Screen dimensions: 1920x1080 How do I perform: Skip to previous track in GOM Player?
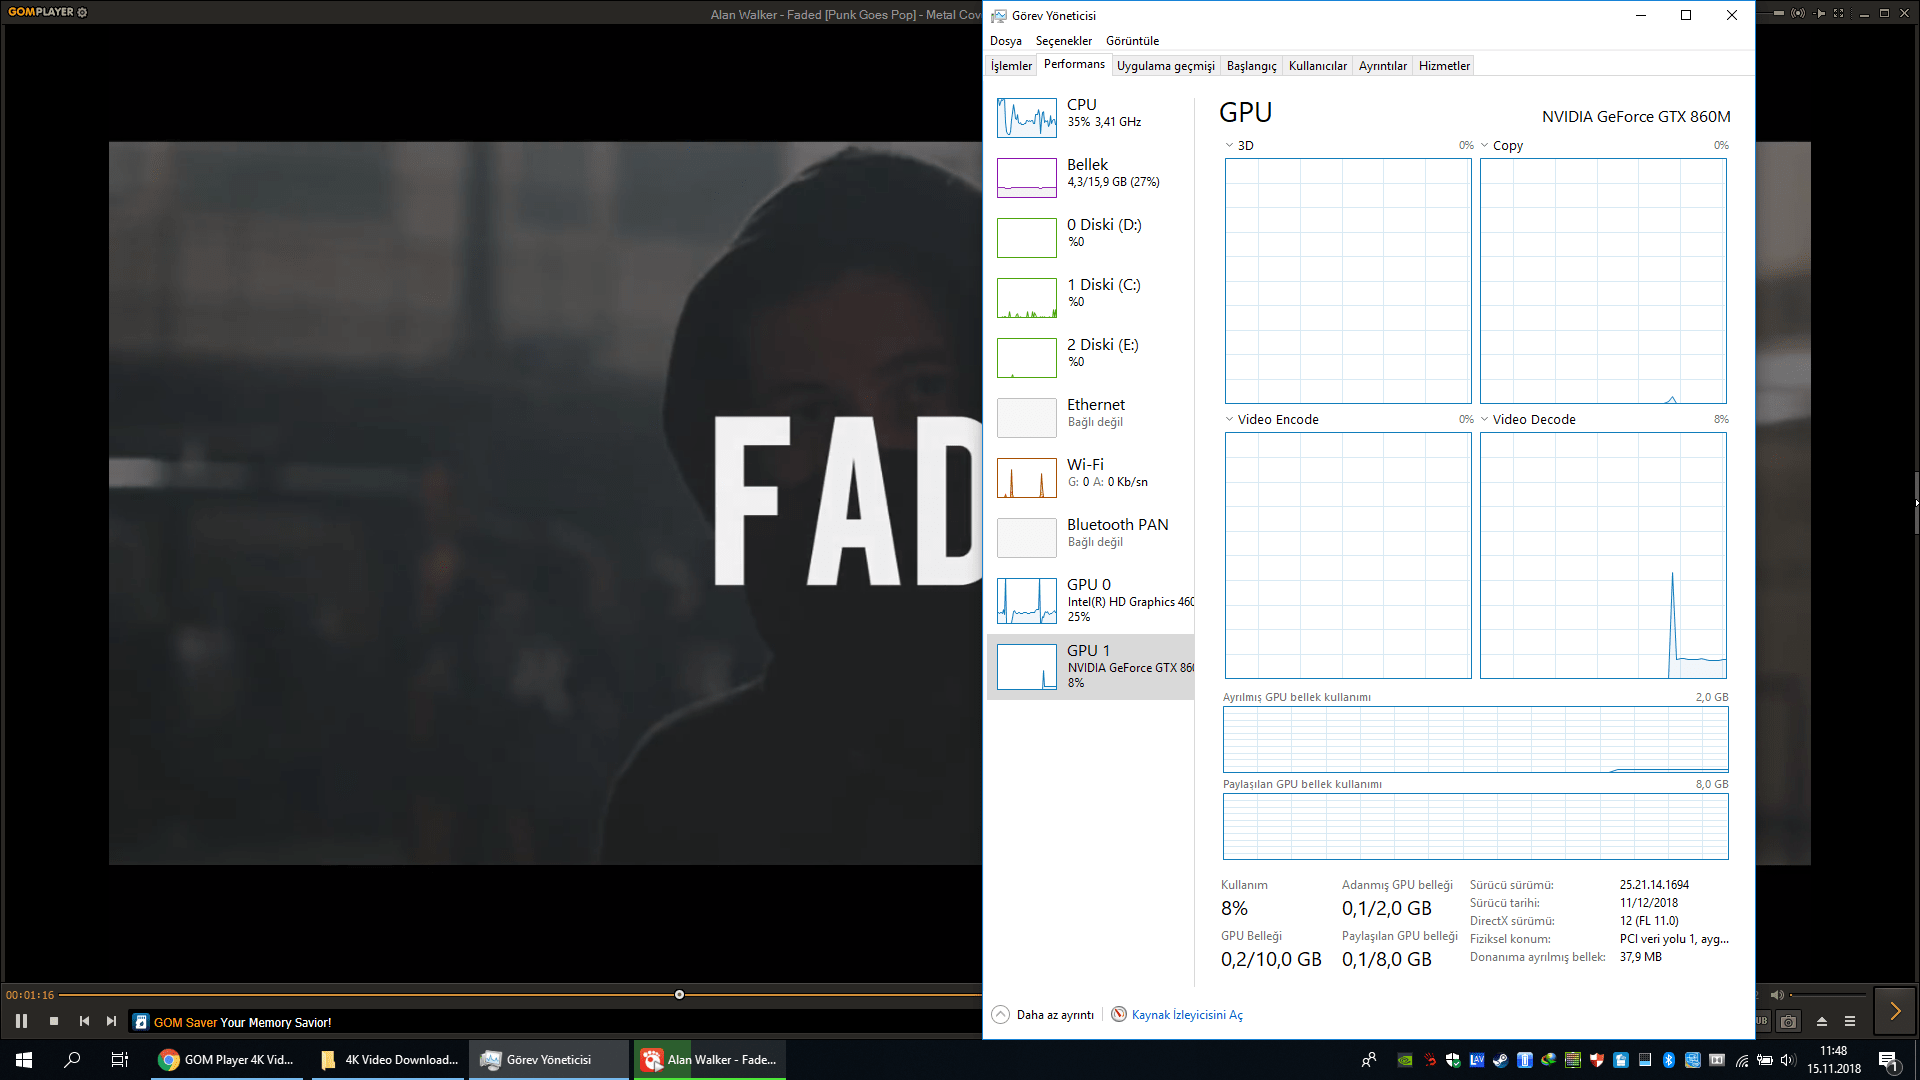[x=84, y=1021]
